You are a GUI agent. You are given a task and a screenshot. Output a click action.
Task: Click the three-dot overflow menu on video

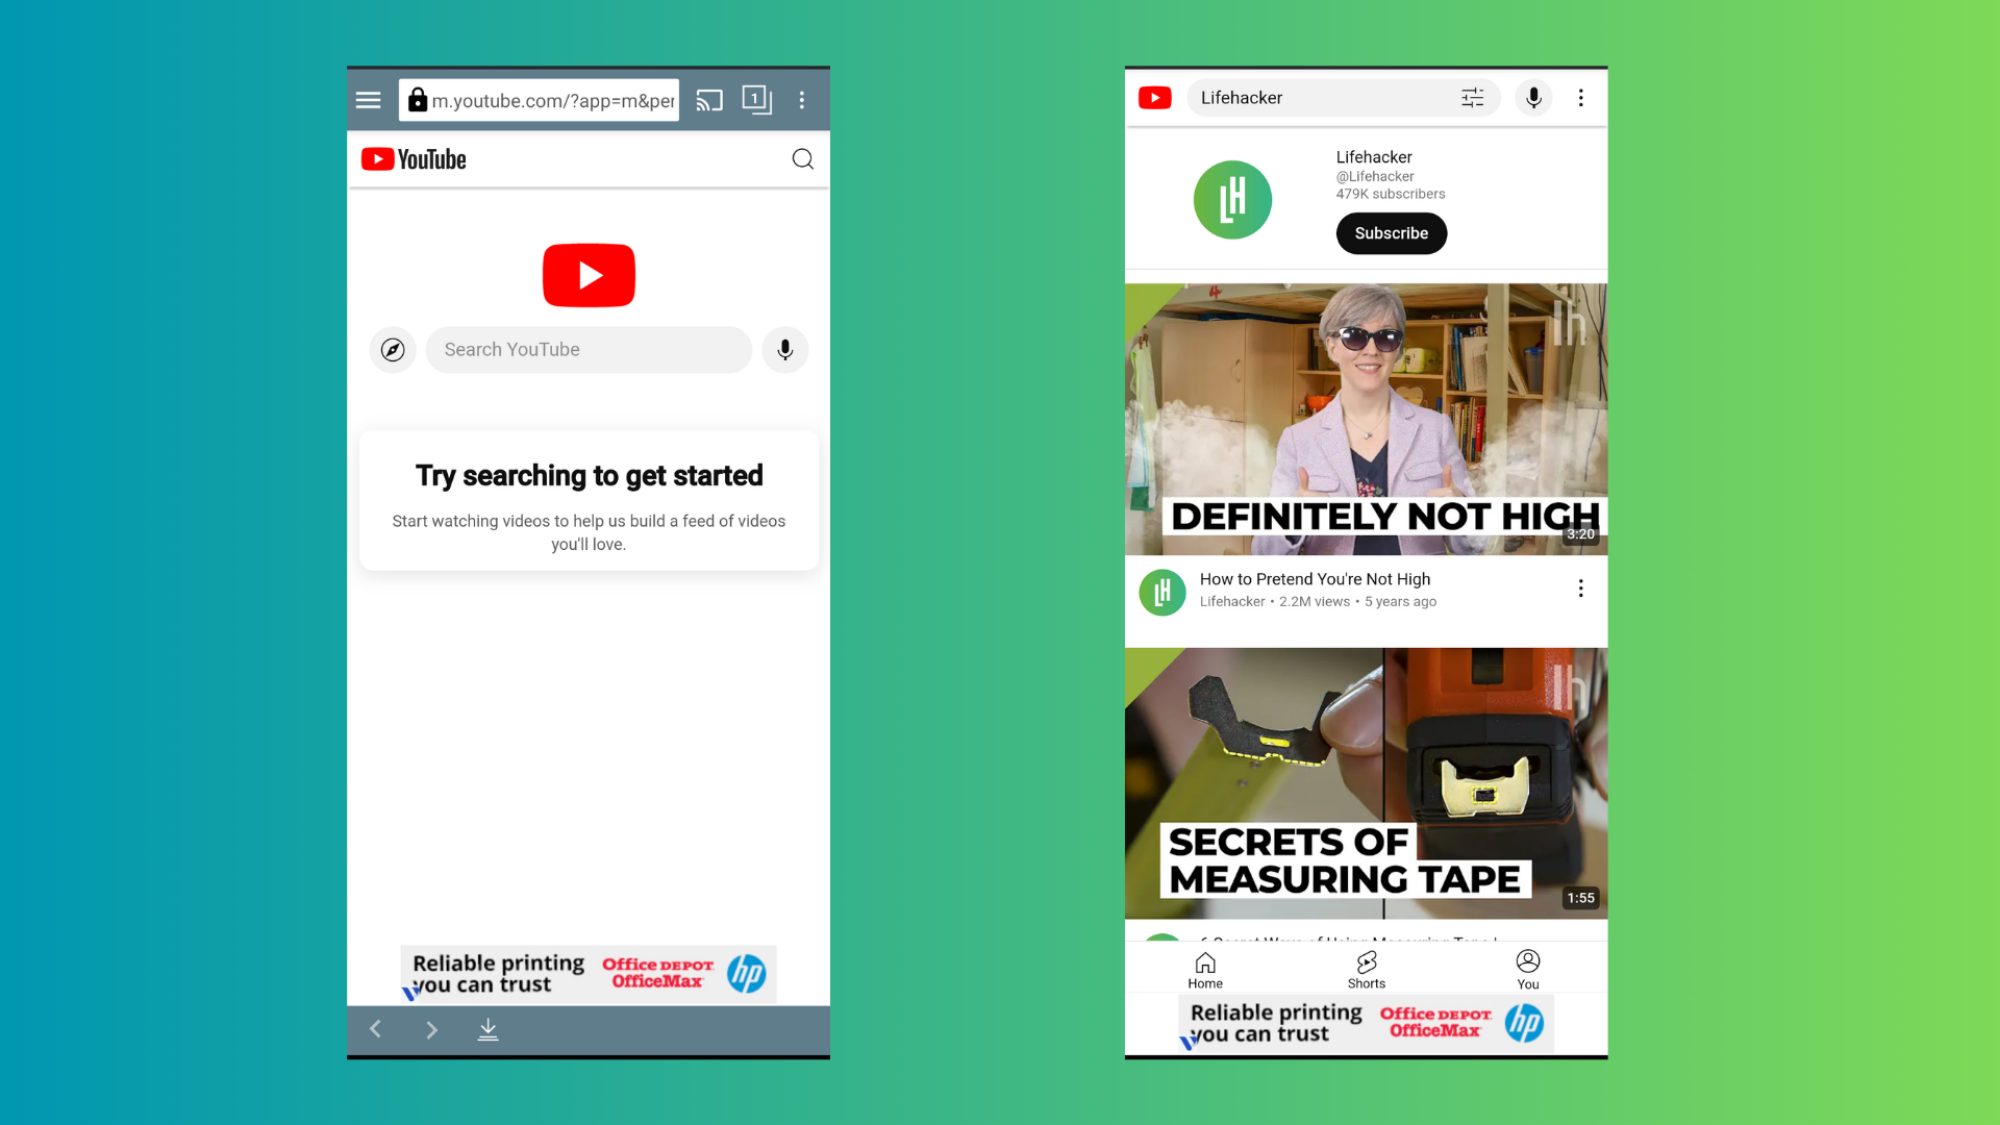1581,588
